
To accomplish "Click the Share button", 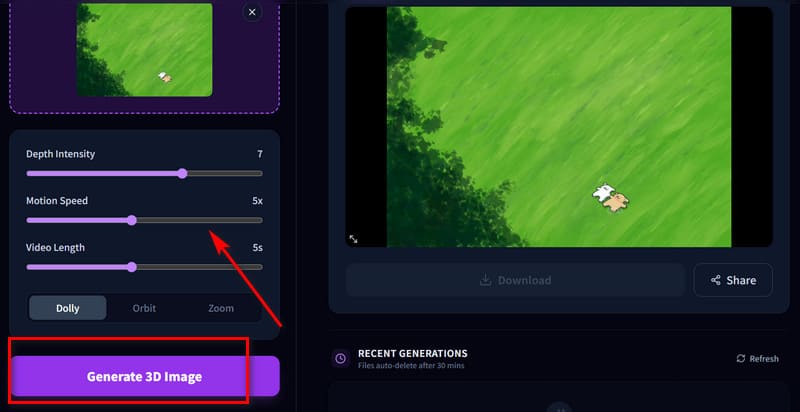I will [x=733, y=280].
